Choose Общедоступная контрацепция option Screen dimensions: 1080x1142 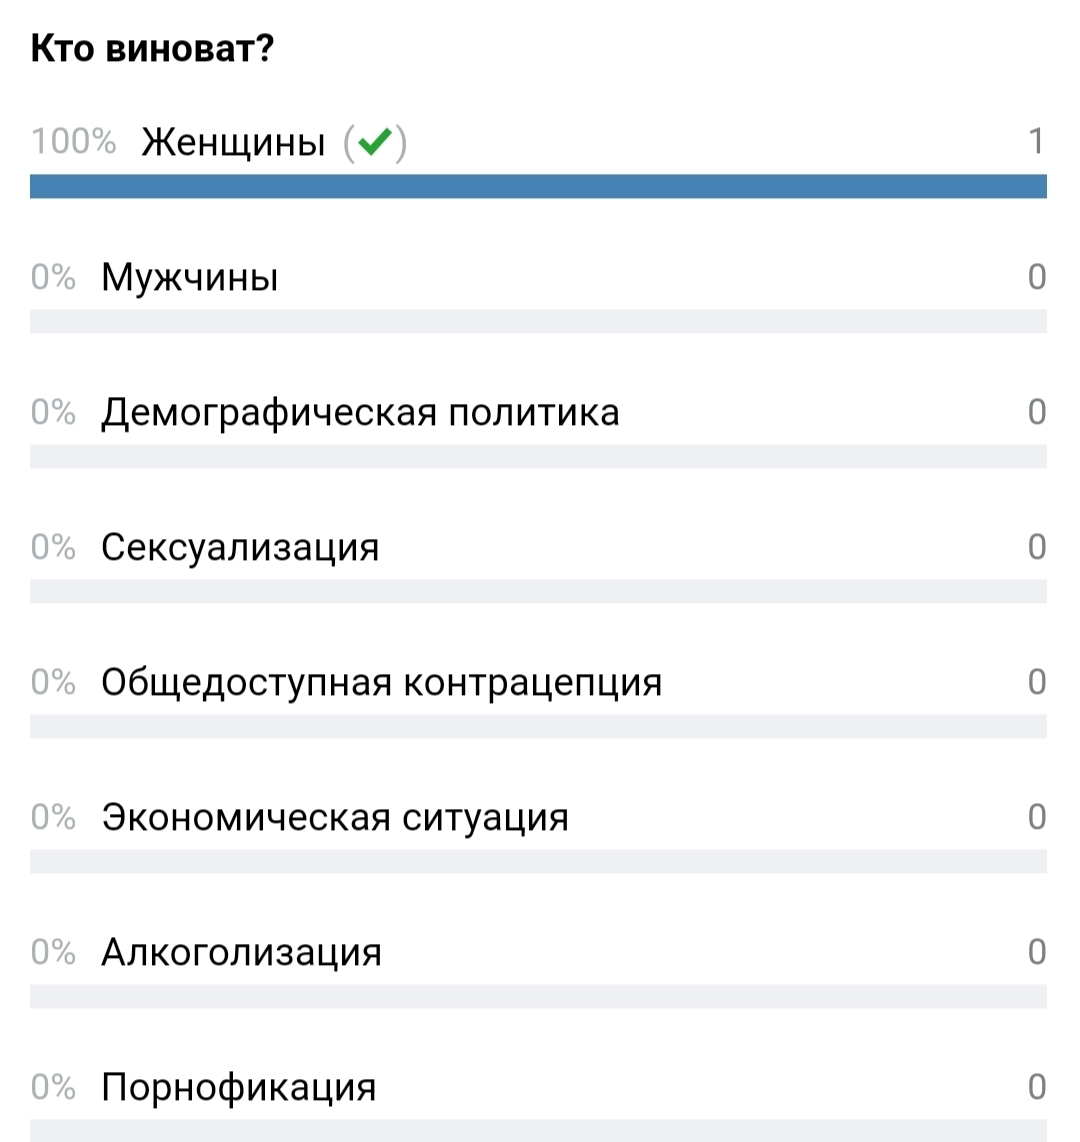(x=381, y=682)
